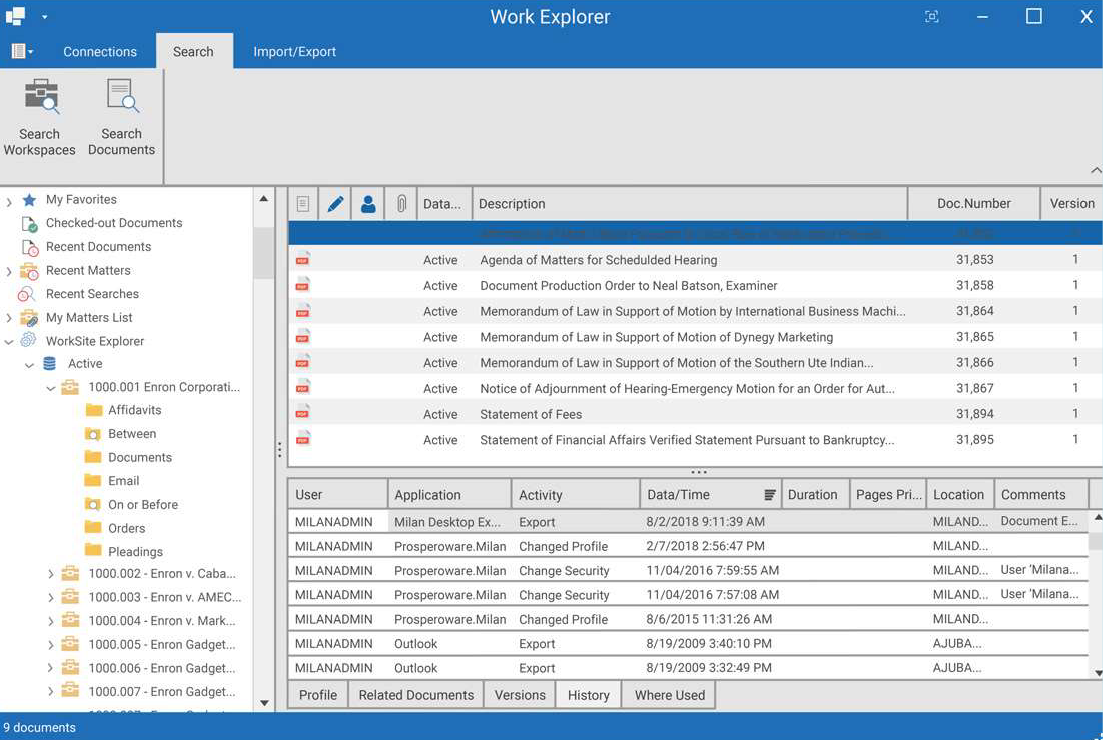Click the user column header icon
Screen dimensions: 1103x740
tap(368, 204)
